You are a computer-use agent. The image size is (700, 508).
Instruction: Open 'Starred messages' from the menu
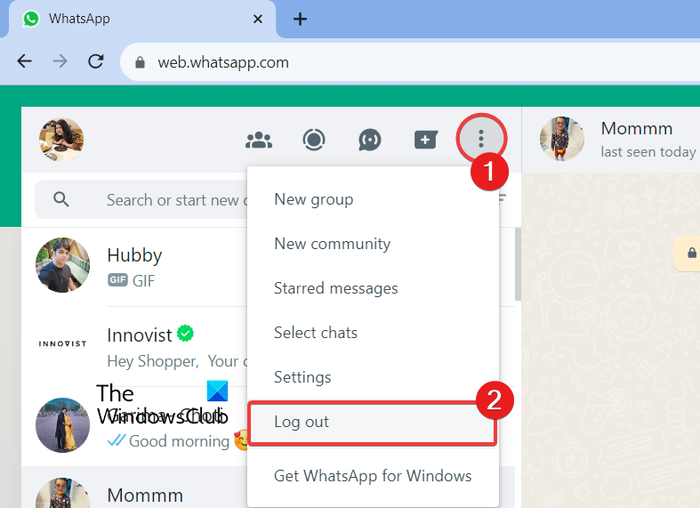click(336, 288)
